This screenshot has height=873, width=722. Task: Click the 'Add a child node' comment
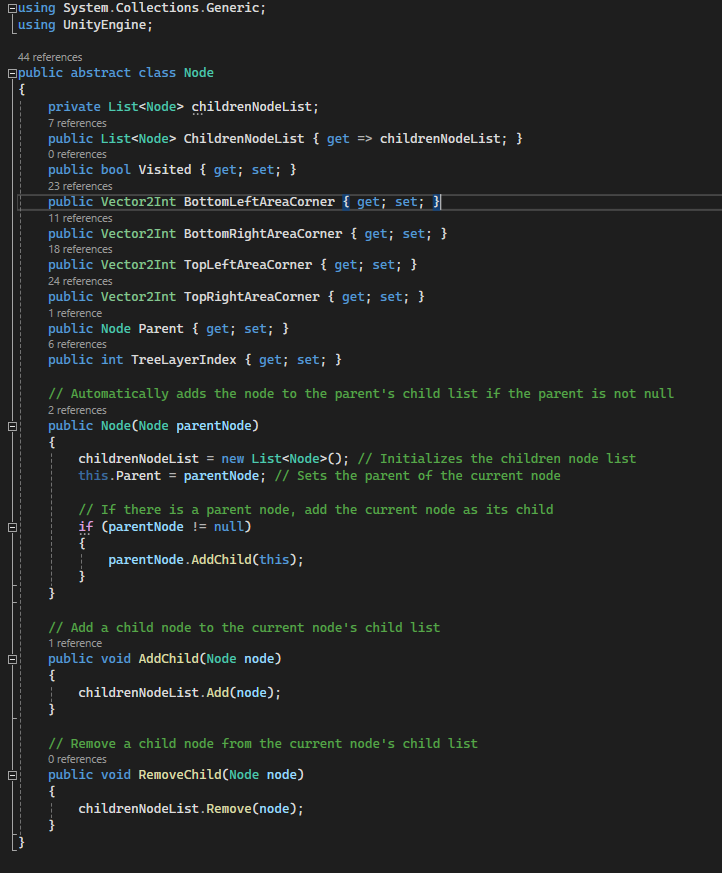click(244, 628)
